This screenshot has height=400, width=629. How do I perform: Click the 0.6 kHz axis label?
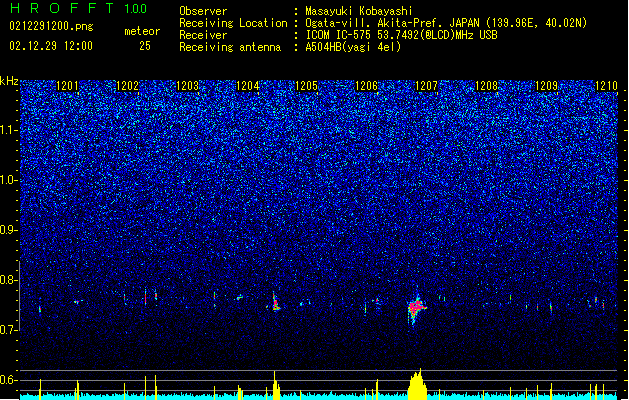click(9, 380)
